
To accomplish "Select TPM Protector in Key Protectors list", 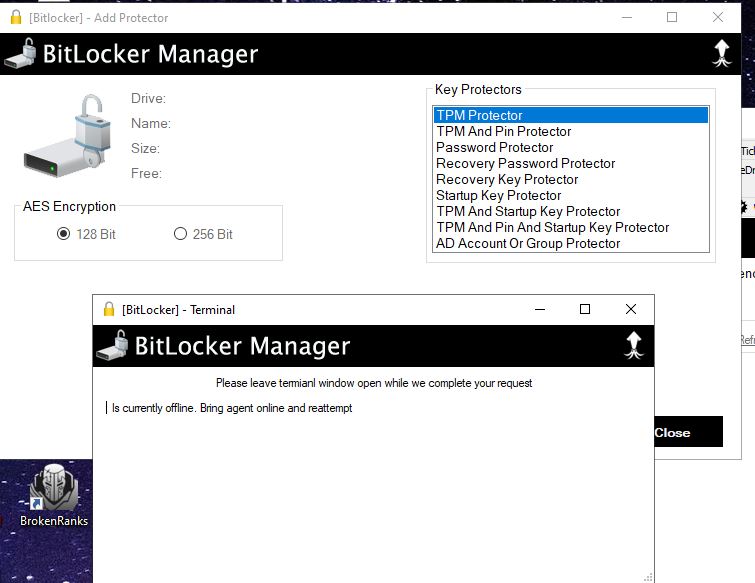I will point(571,115).
